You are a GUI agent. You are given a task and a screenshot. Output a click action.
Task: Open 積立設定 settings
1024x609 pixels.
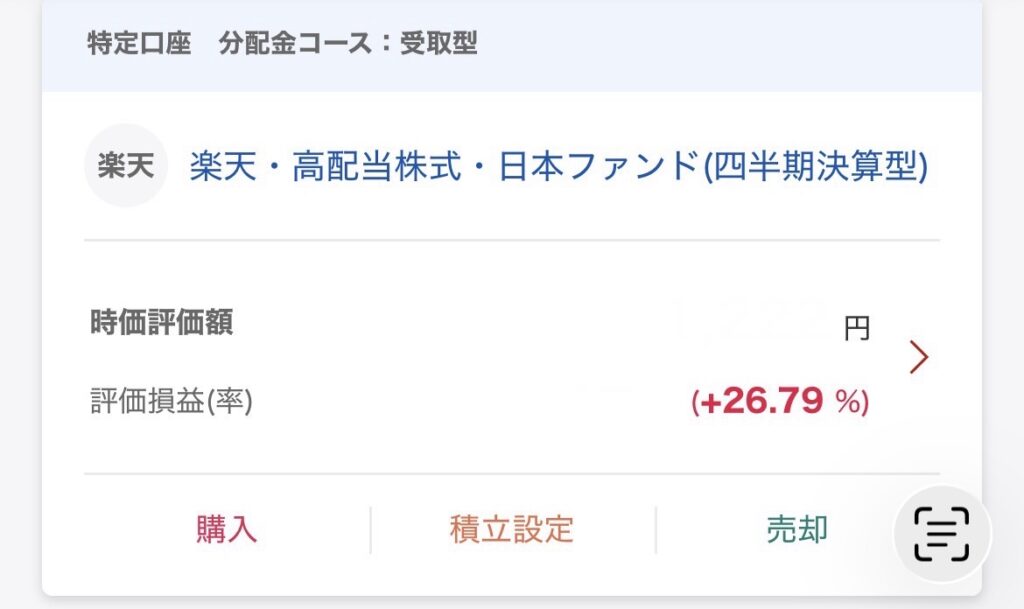[511, 529]
